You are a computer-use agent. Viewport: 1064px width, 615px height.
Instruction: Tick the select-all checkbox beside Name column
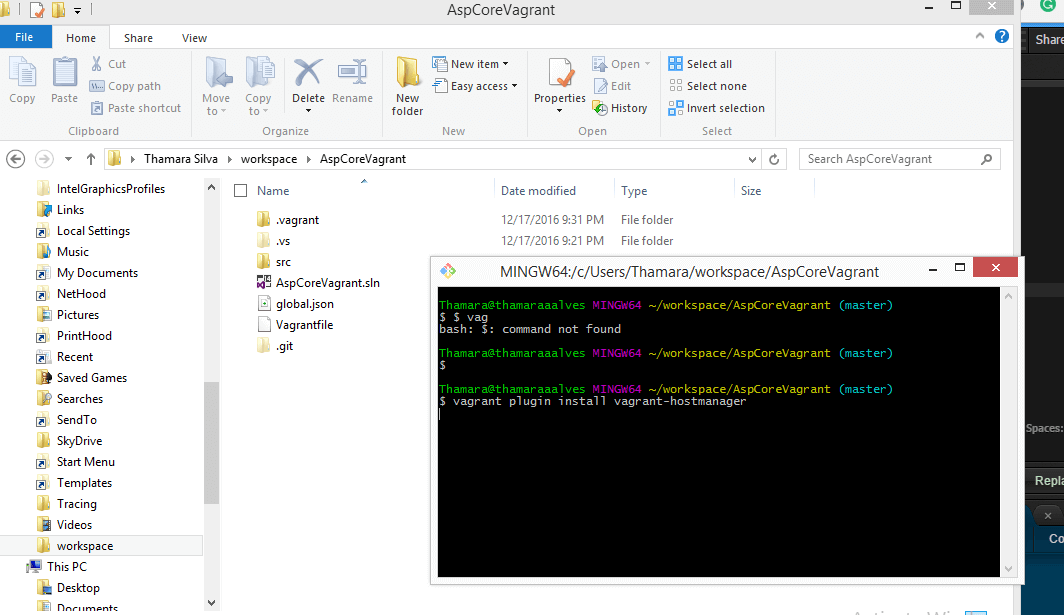[240, 190]
